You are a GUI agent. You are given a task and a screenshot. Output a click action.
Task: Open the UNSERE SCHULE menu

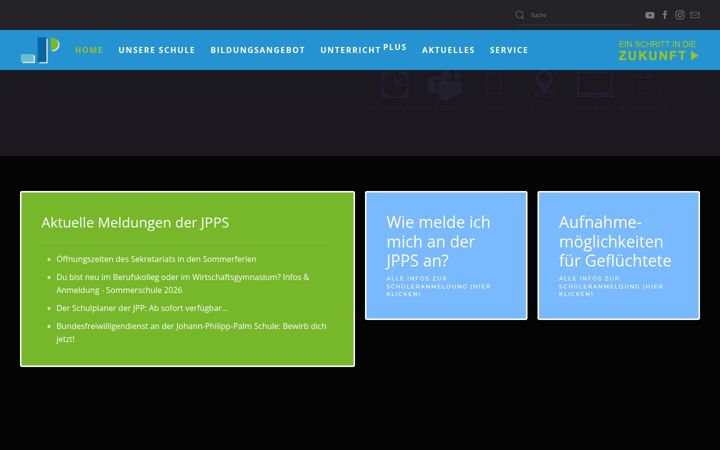[157, 50]
